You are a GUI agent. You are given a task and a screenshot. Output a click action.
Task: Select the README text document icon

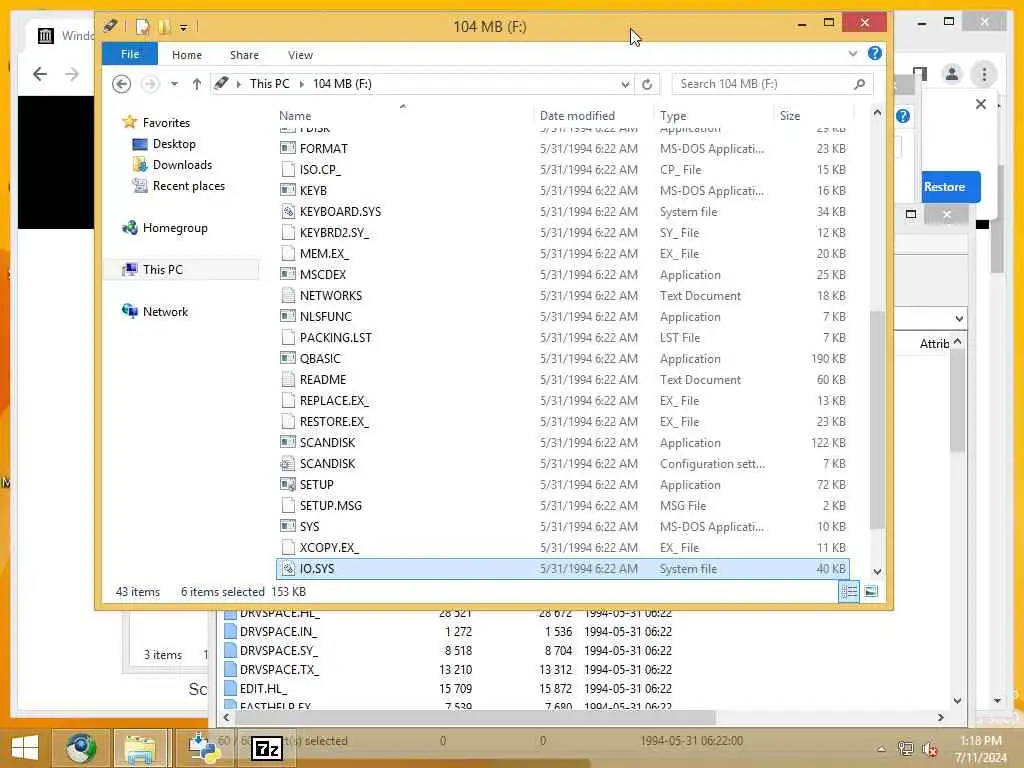[288, 379]
